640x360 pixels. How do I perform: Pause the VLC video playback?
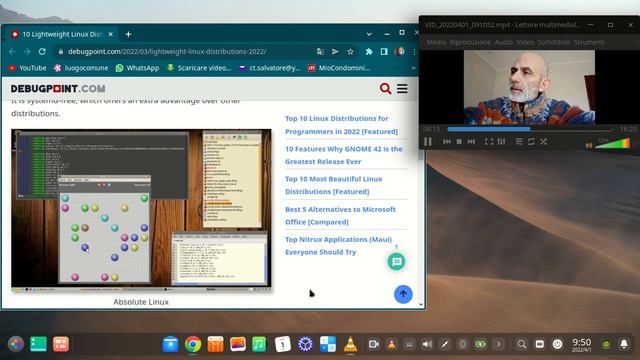click(428, 142)
